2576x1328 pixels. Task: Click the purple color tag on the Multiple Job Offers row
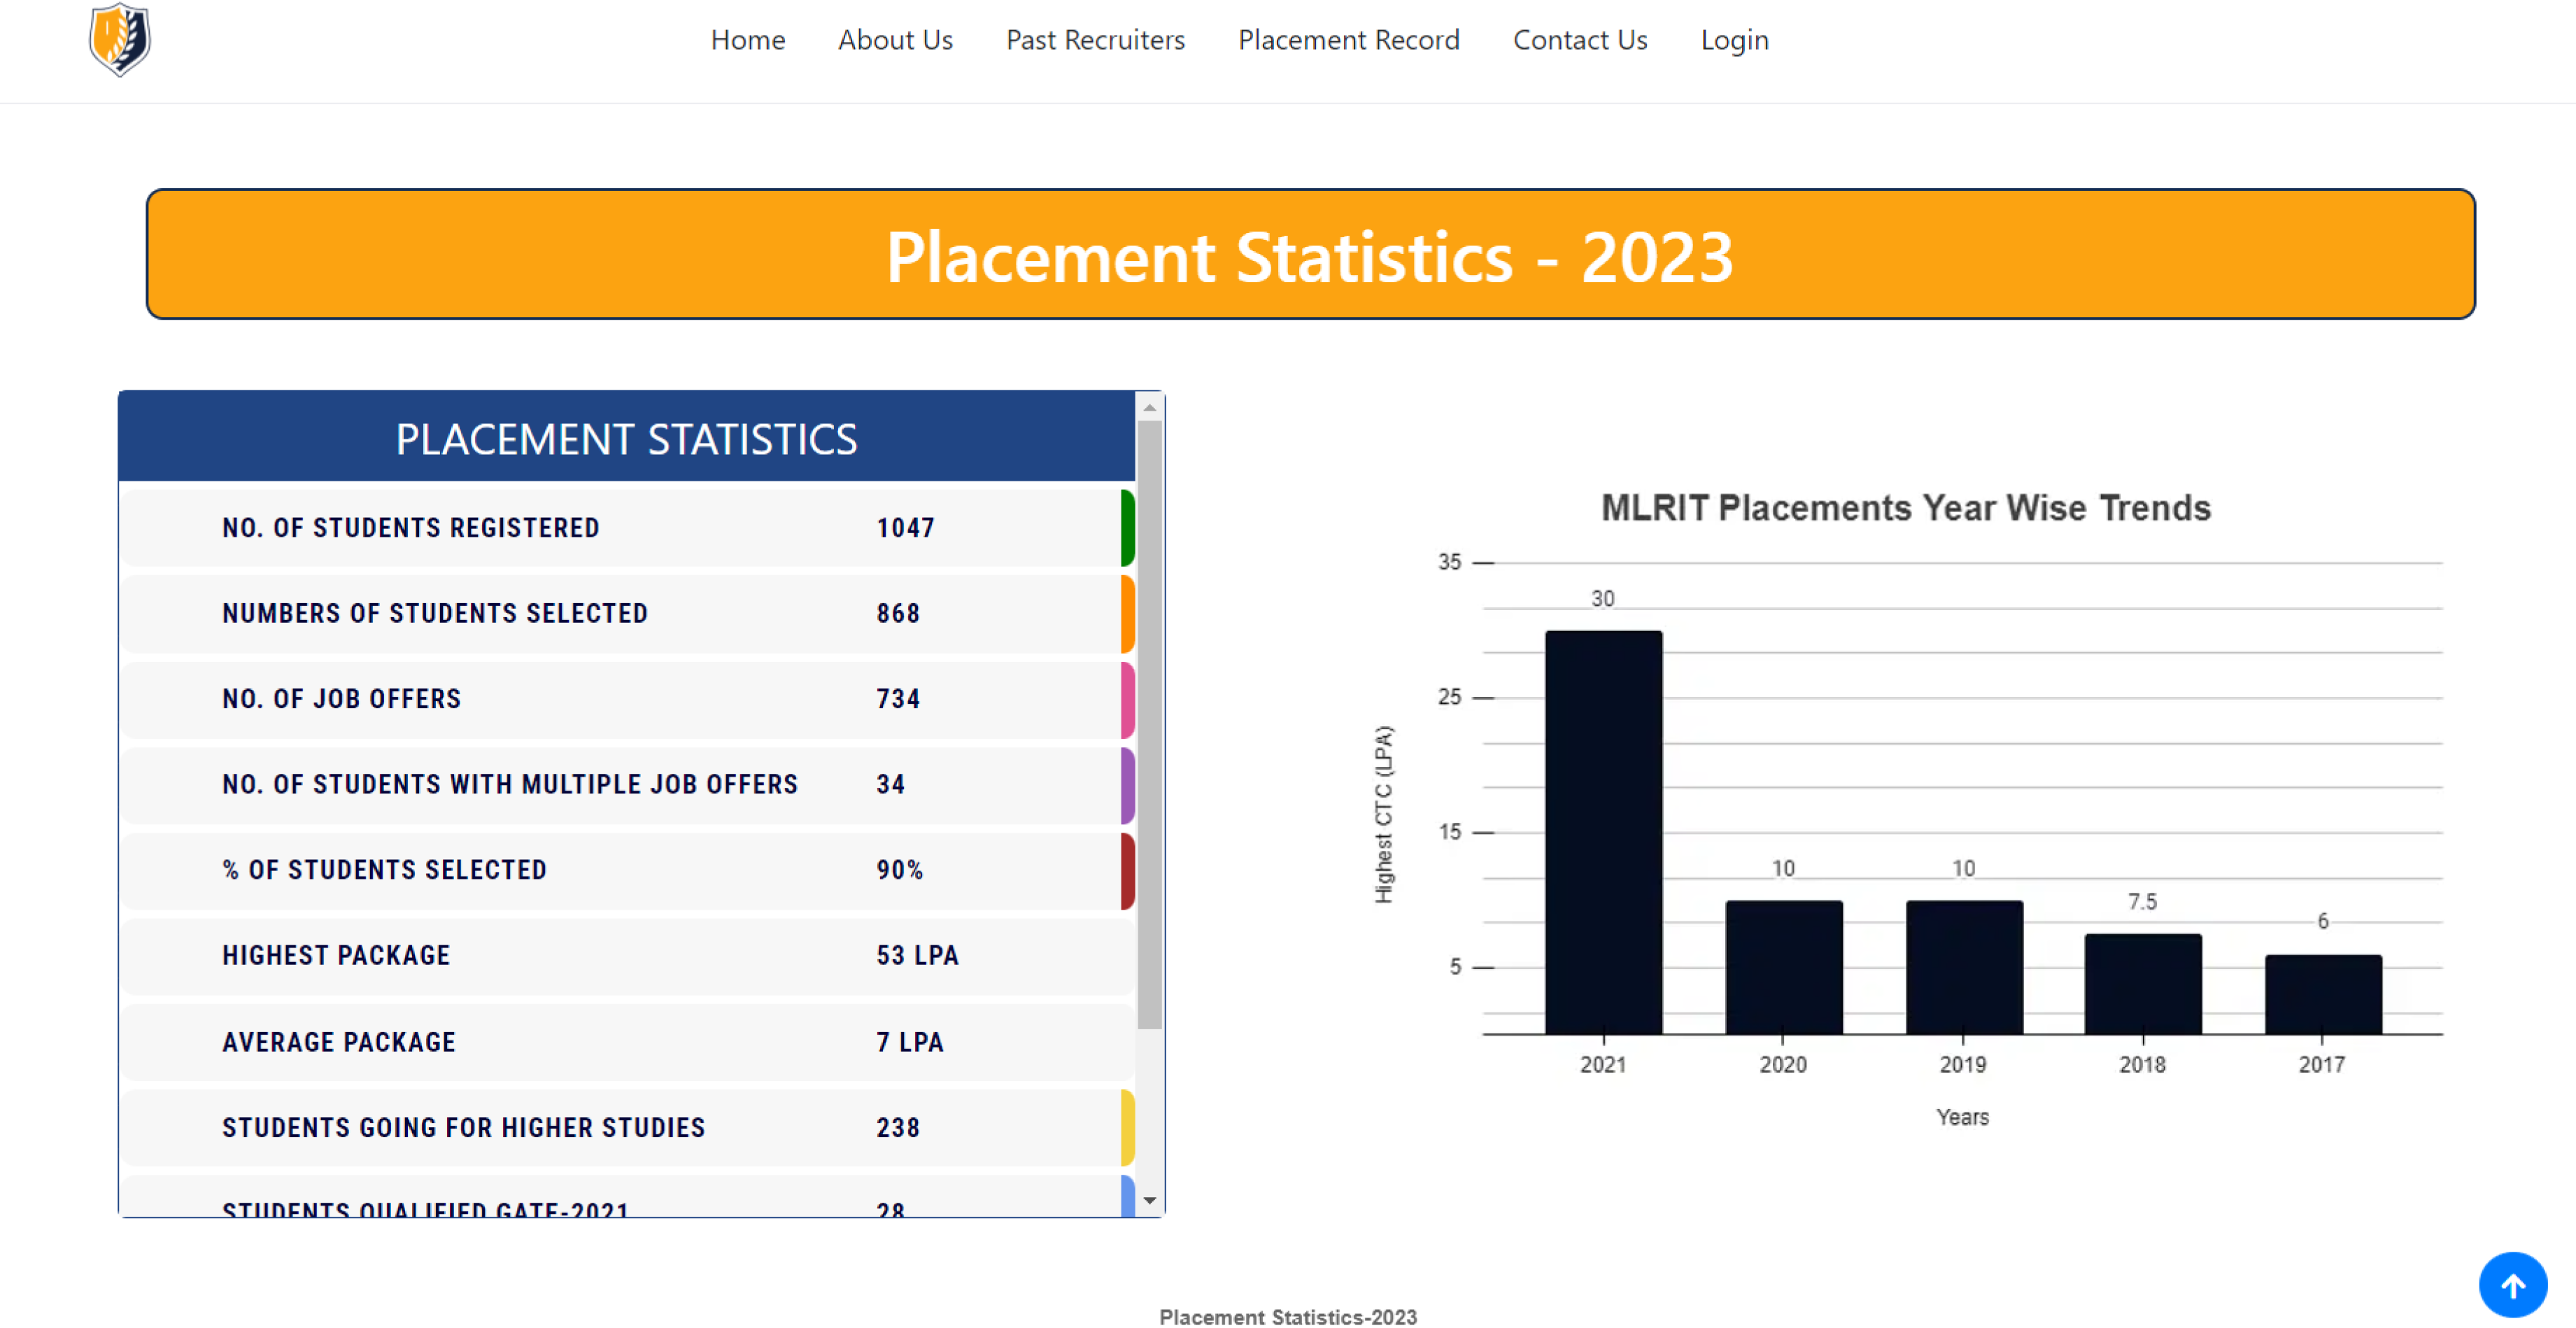coord(1128,785)
